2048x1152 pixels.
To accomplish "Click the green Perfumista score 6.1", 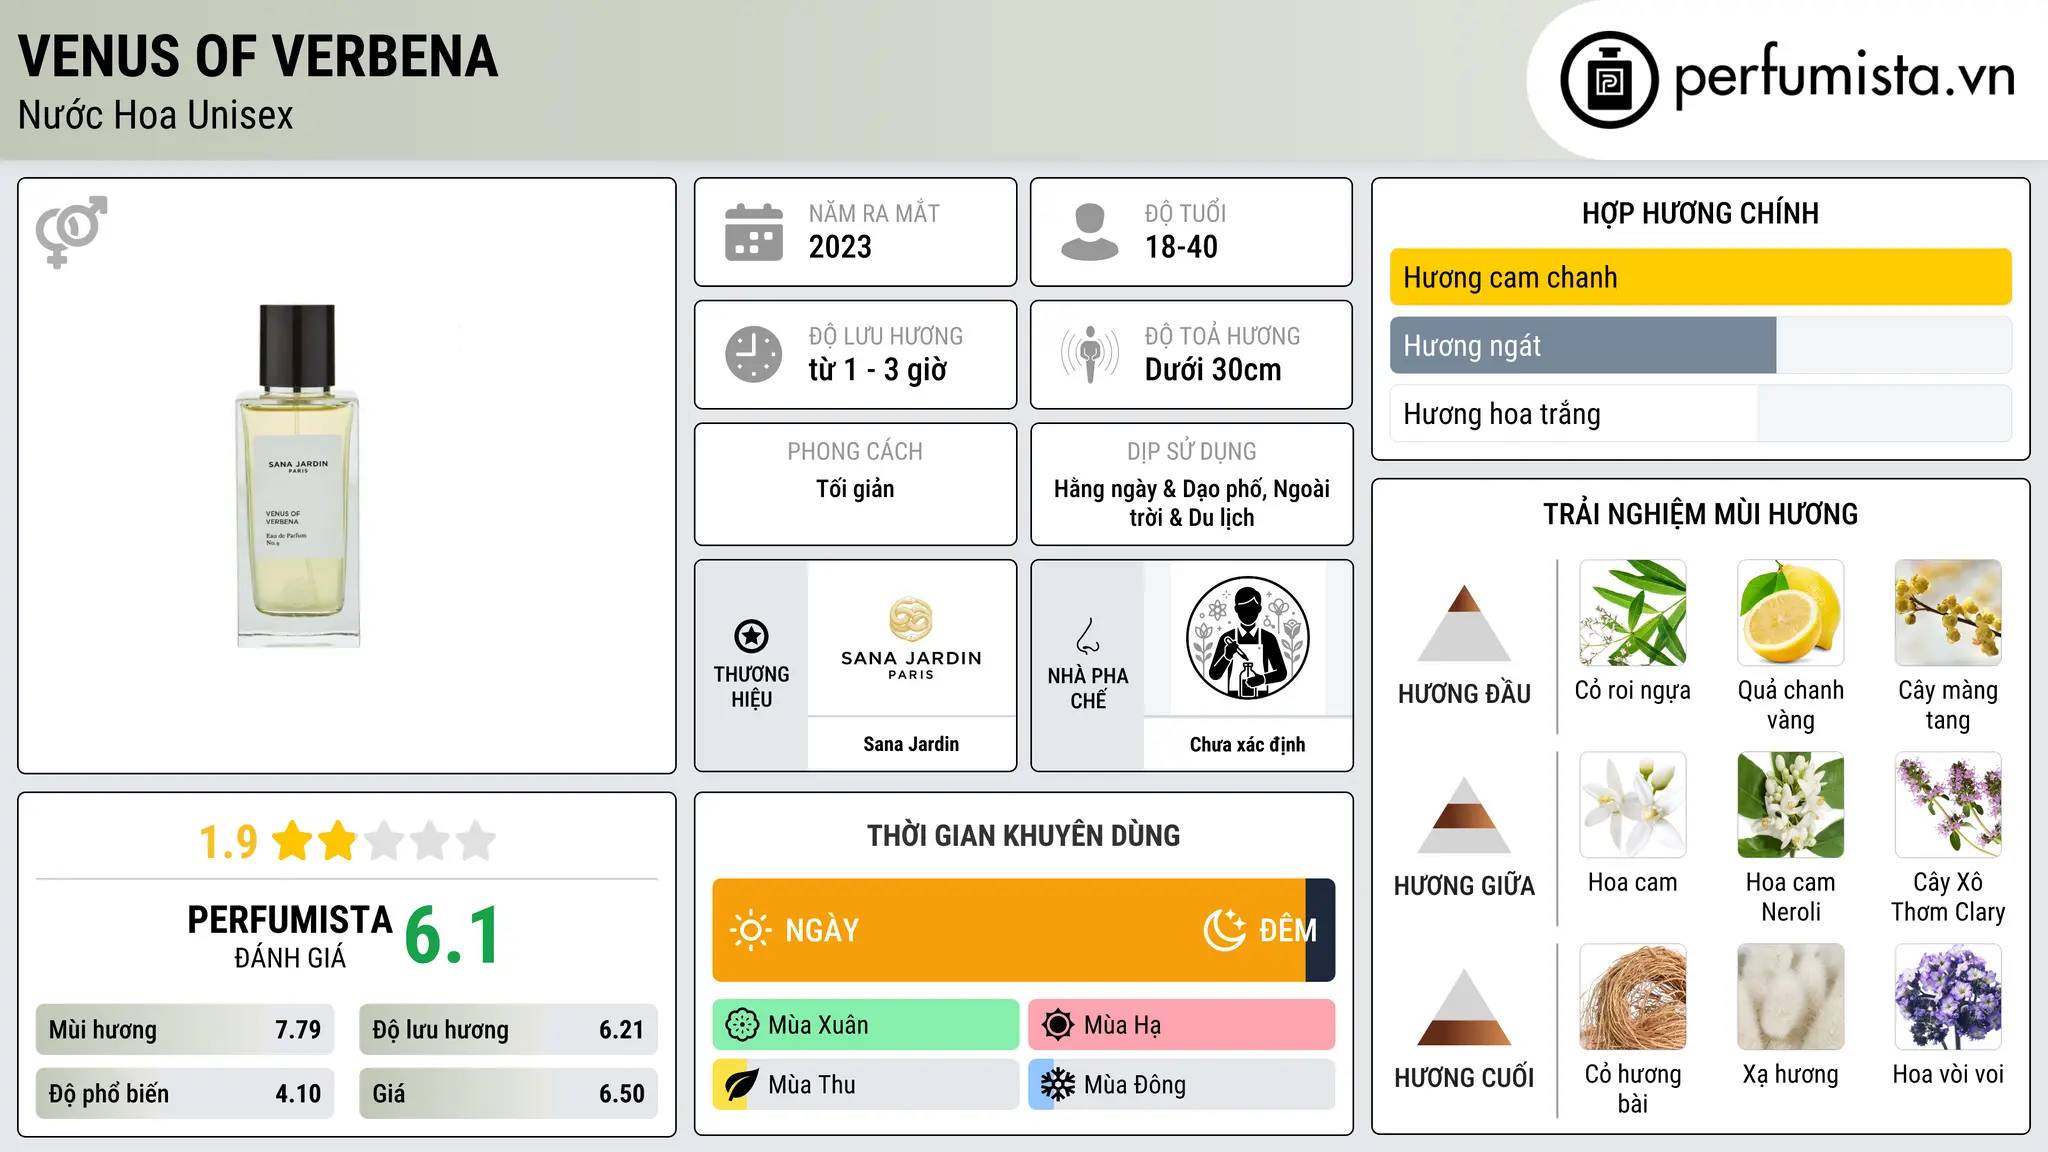I will (452, 935).
